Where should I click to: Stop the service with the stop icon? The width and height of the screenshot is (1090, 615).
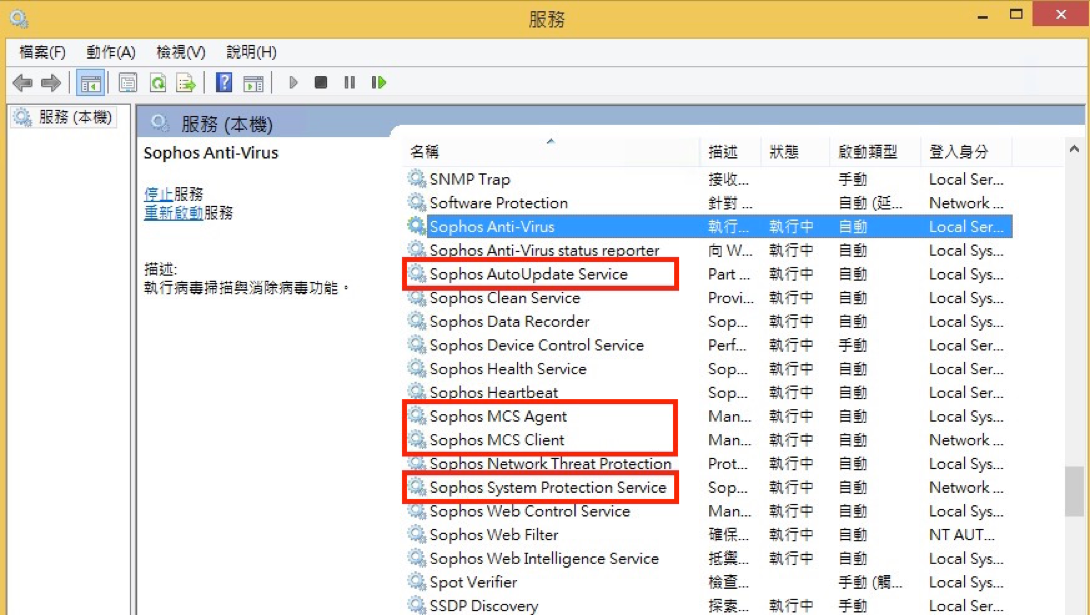tap(320, 83)
